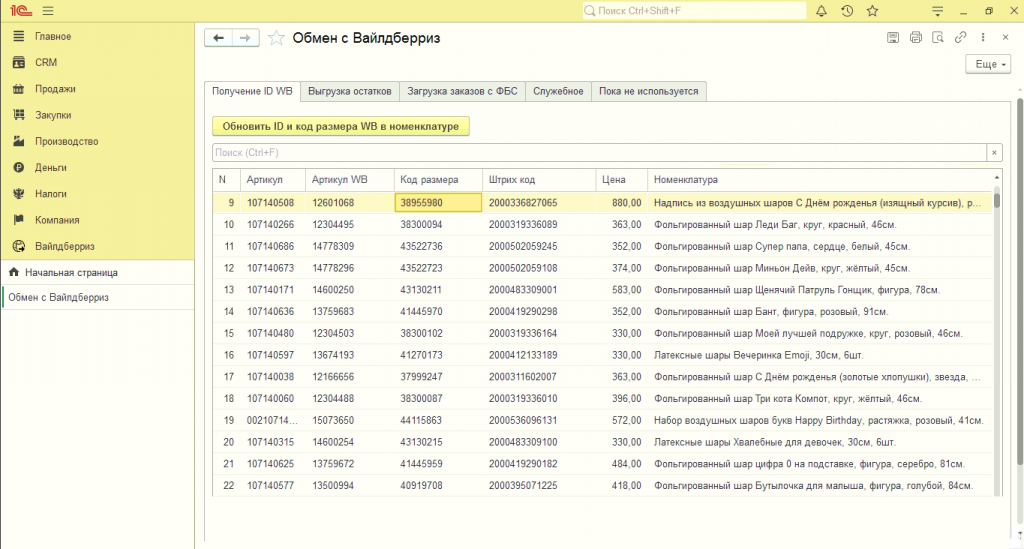Open Производство factory icon

tap(18, 141)
